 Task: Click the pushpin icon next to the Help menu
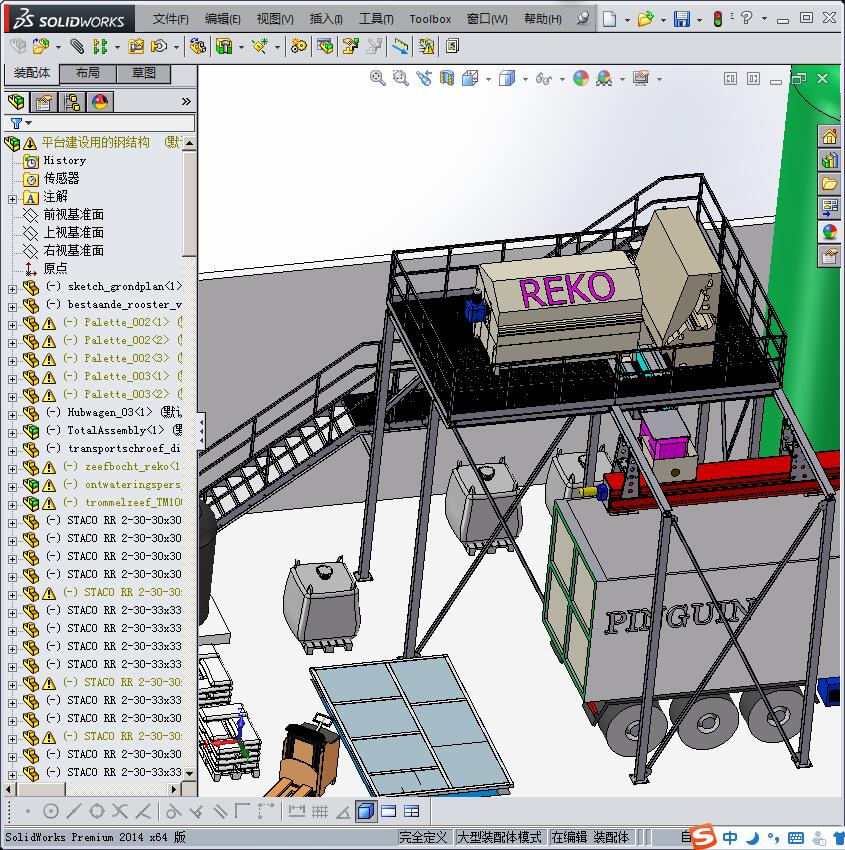583,18
